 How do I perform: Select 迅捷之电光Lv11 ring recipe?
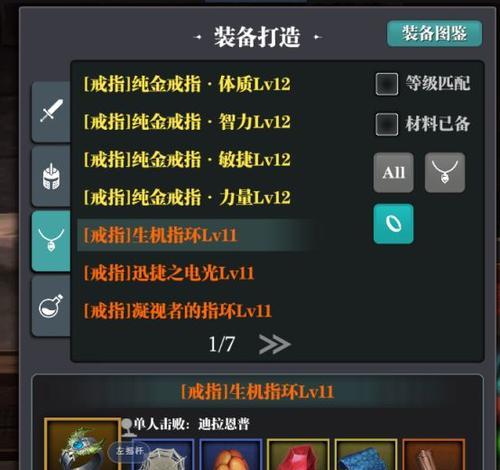click(x=169, y=273)
